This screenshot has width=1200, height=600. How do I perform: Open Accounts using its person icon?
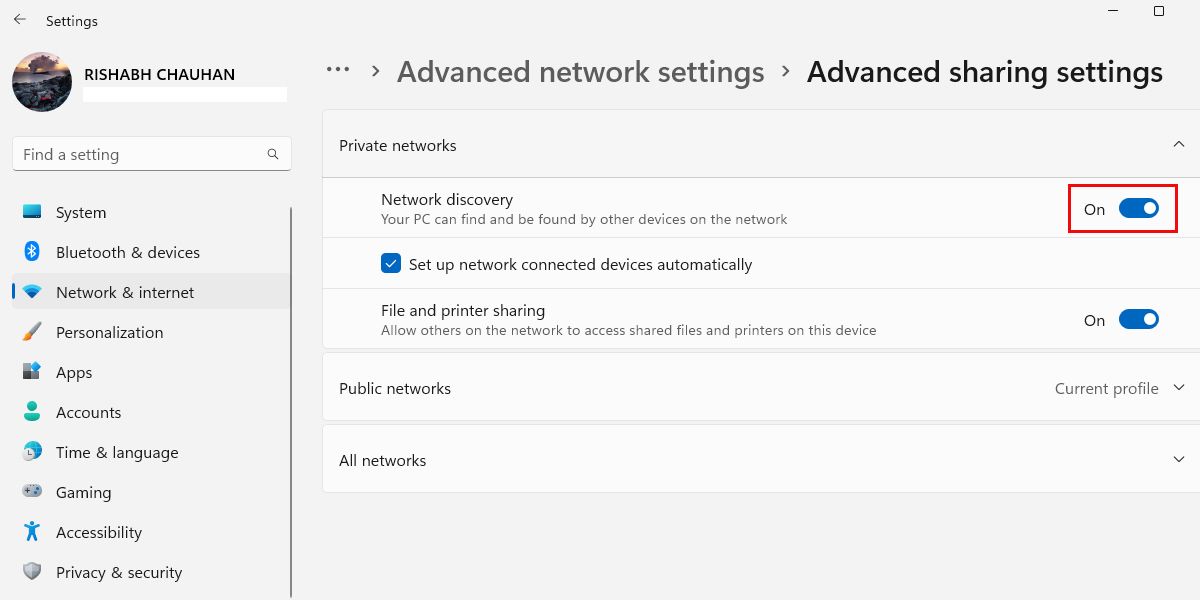[x=30, y=412]
